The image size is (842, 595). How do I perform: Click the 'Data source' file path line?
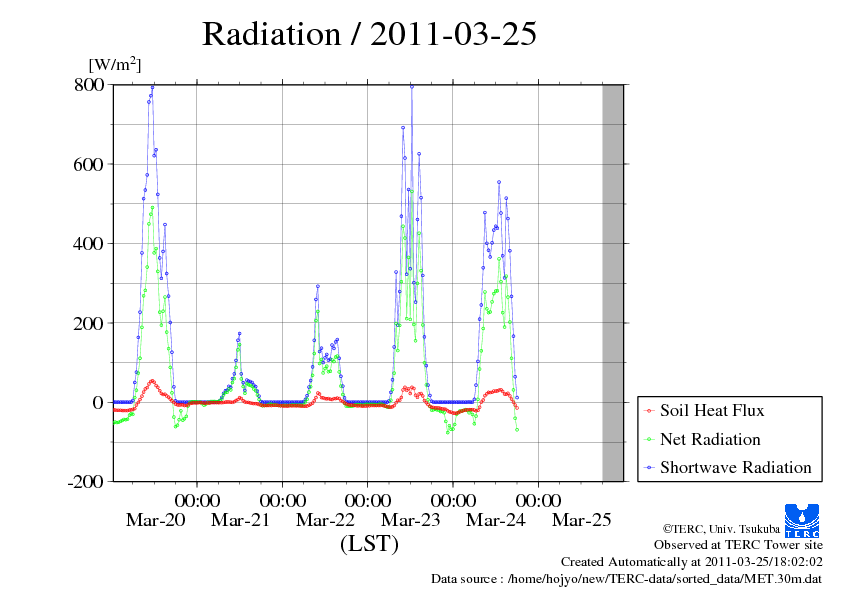[x=627, y=579]
